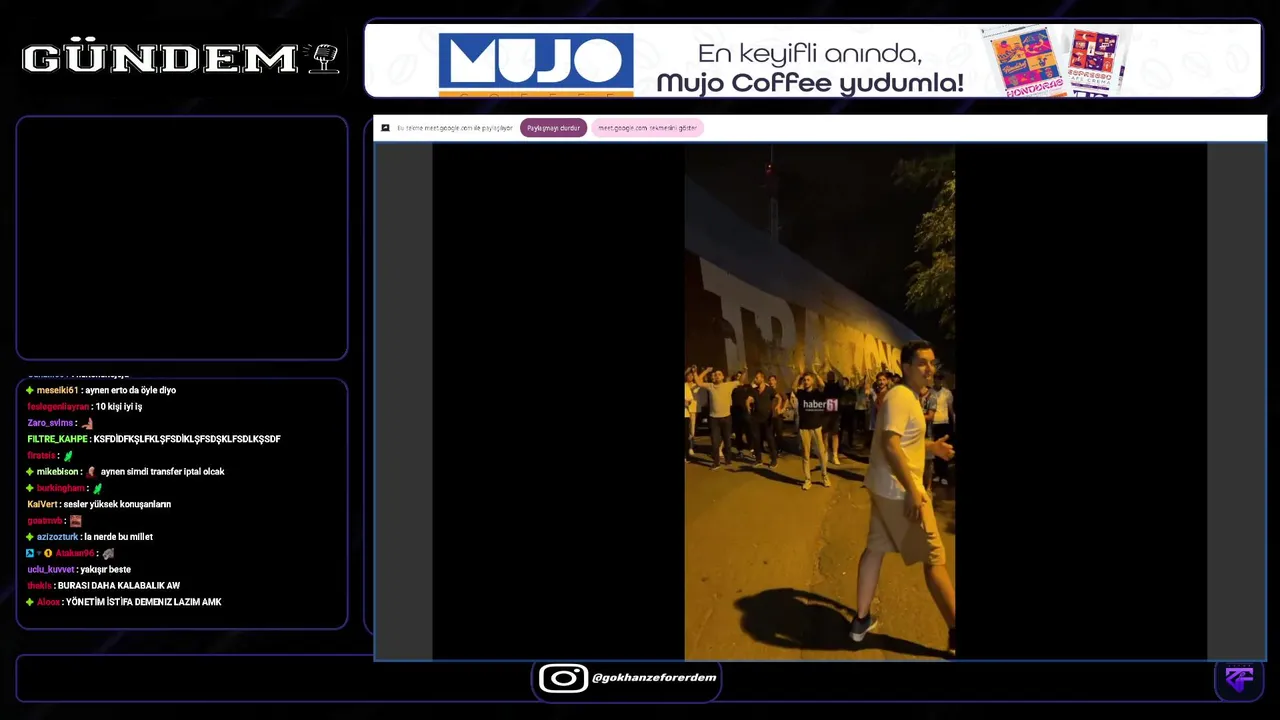Click username FILTRE_KAHPE in chat

pyautogui.click(x=57, y=439)
